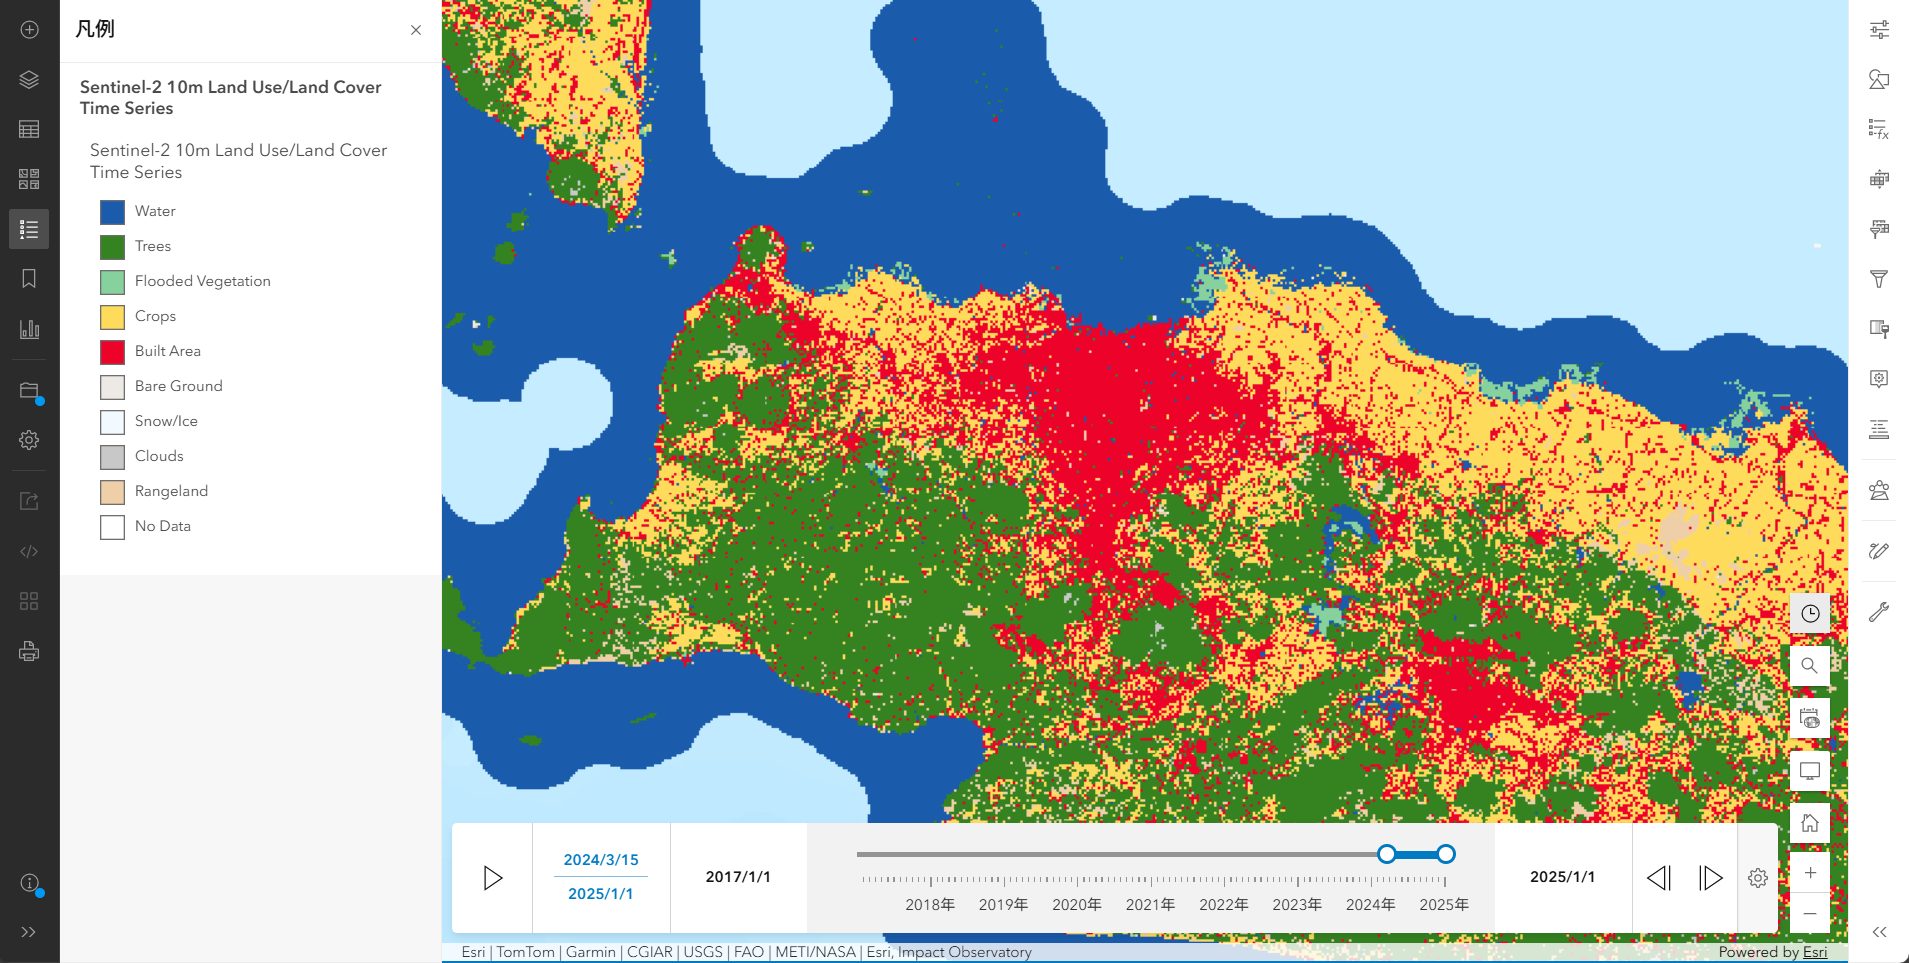
Task: Click the right end handle of time slider
Action: click(1445, 854)
